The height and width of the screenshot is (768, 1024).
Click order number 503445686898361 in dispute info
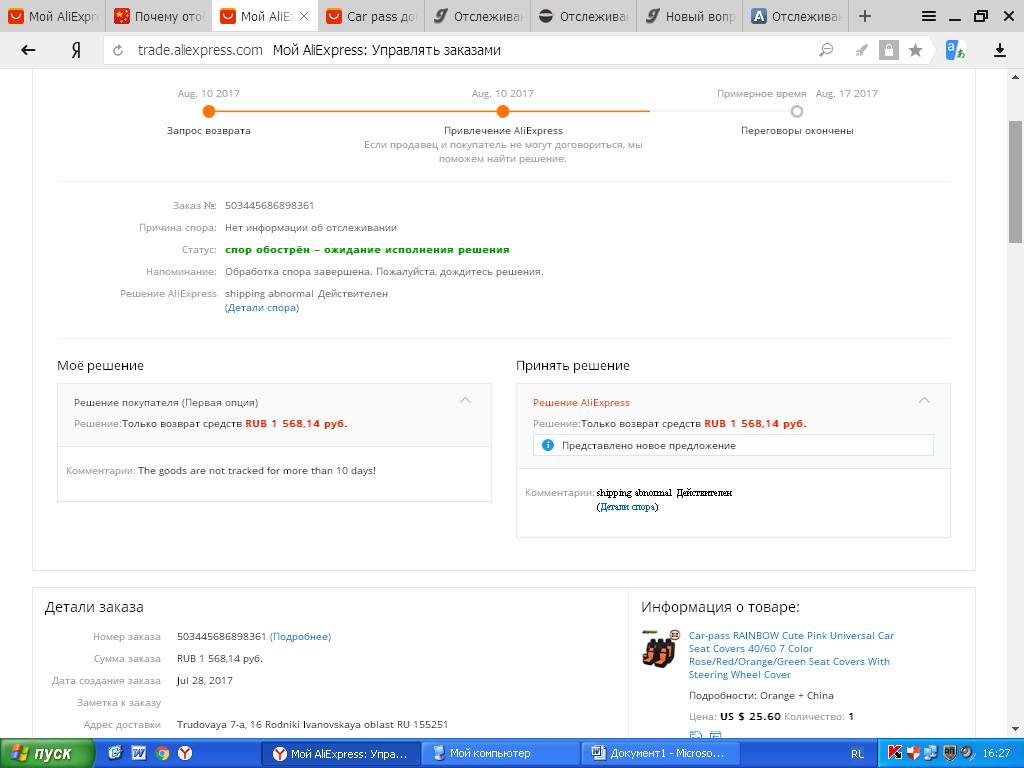coord(270,206)
